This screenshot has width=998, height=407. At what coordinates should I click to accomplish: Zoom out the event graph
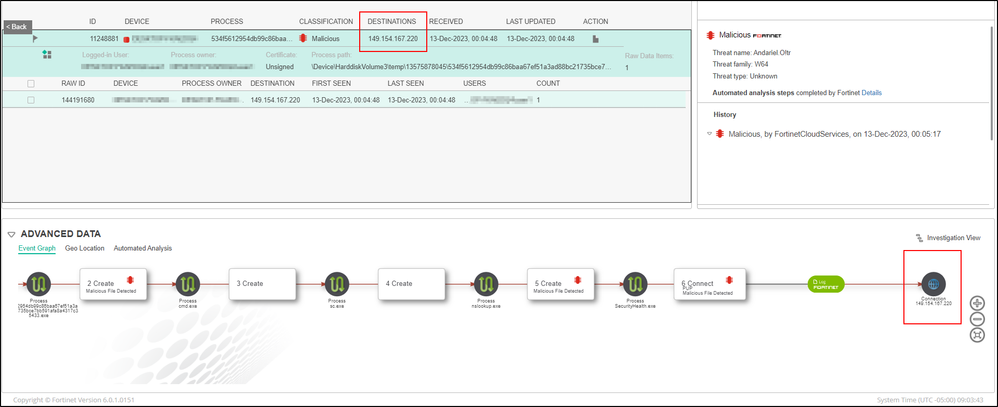click(978, 319)
